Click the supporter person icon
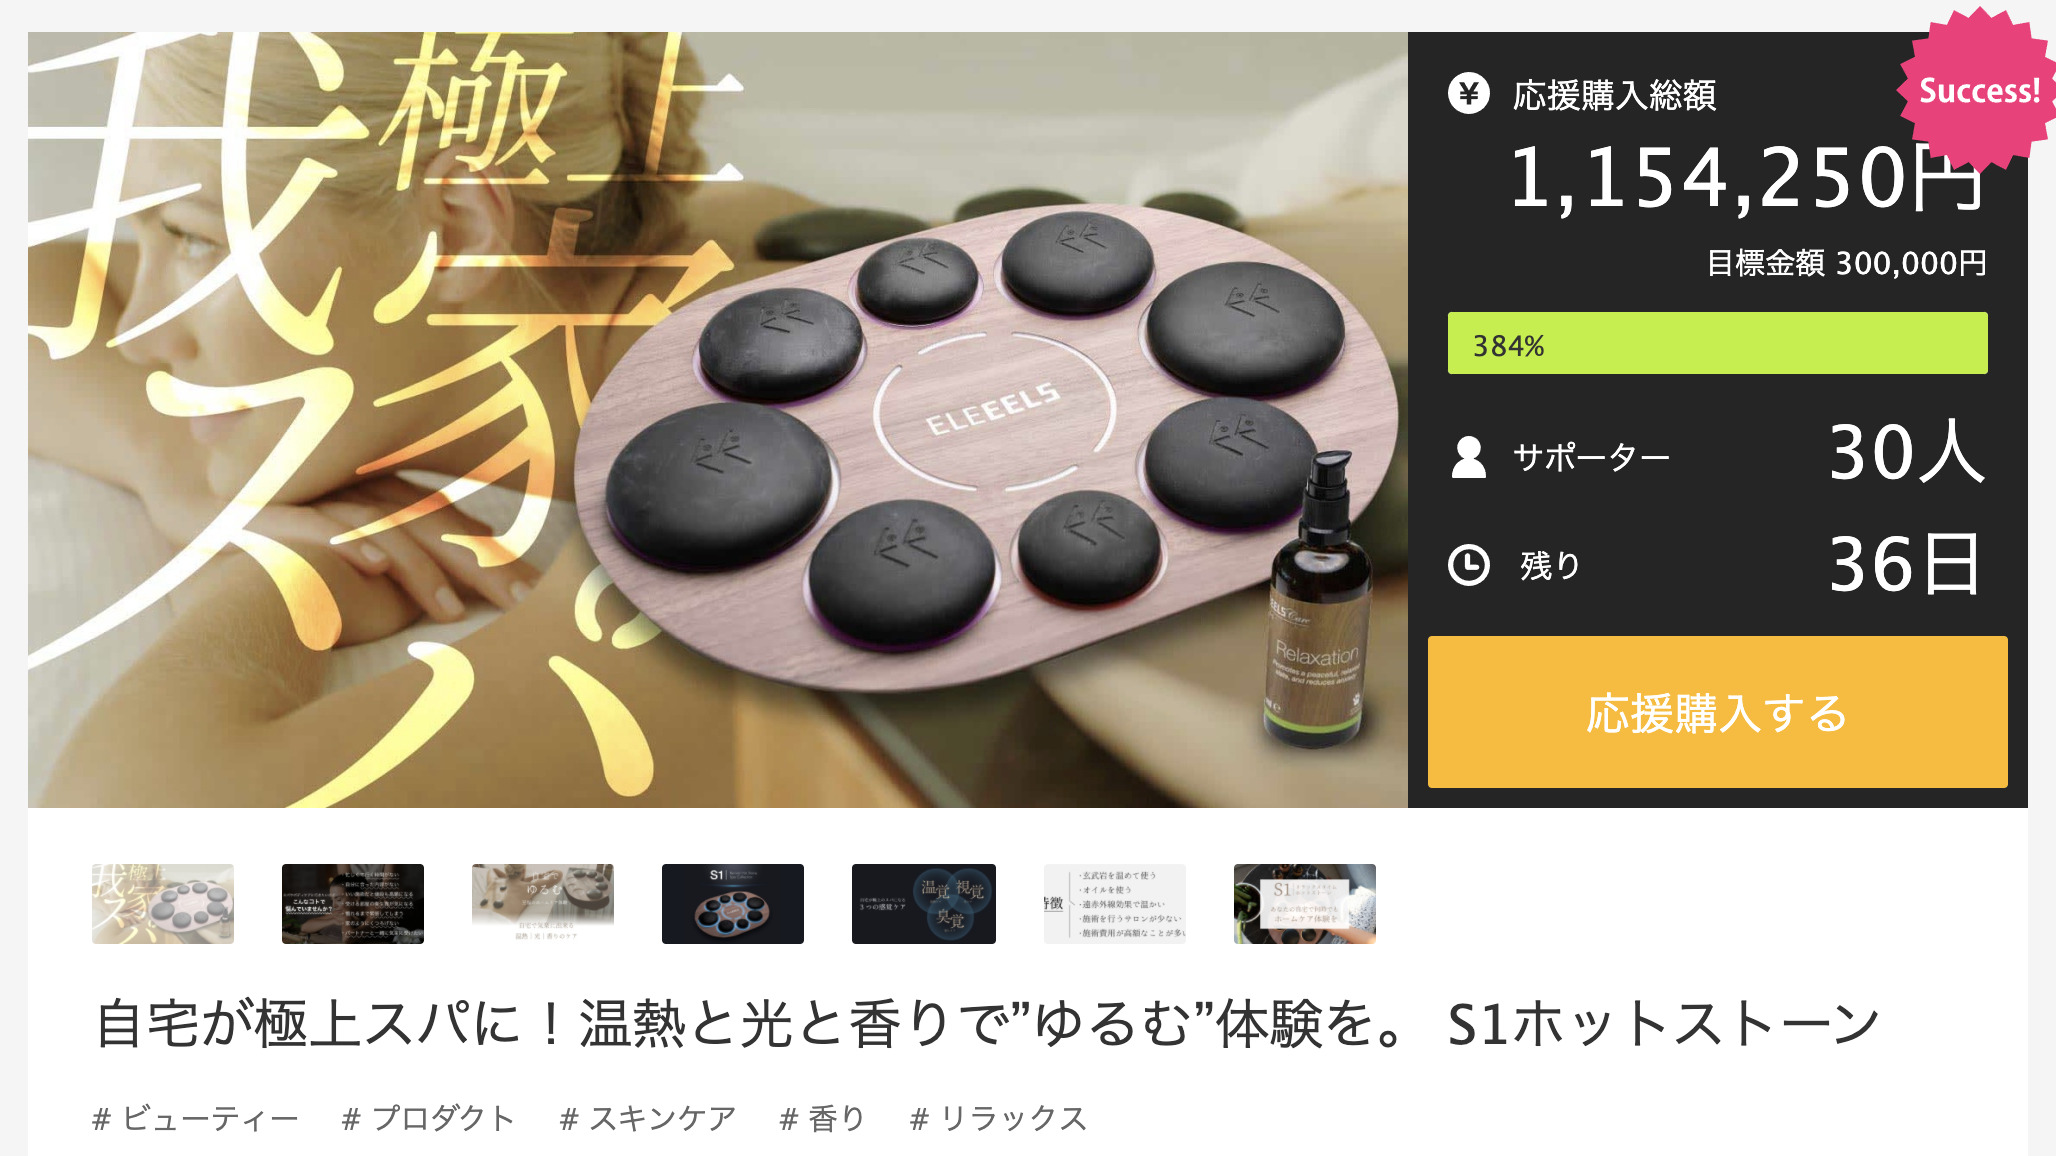The image size is (2056, 1156). (1468, 457)
